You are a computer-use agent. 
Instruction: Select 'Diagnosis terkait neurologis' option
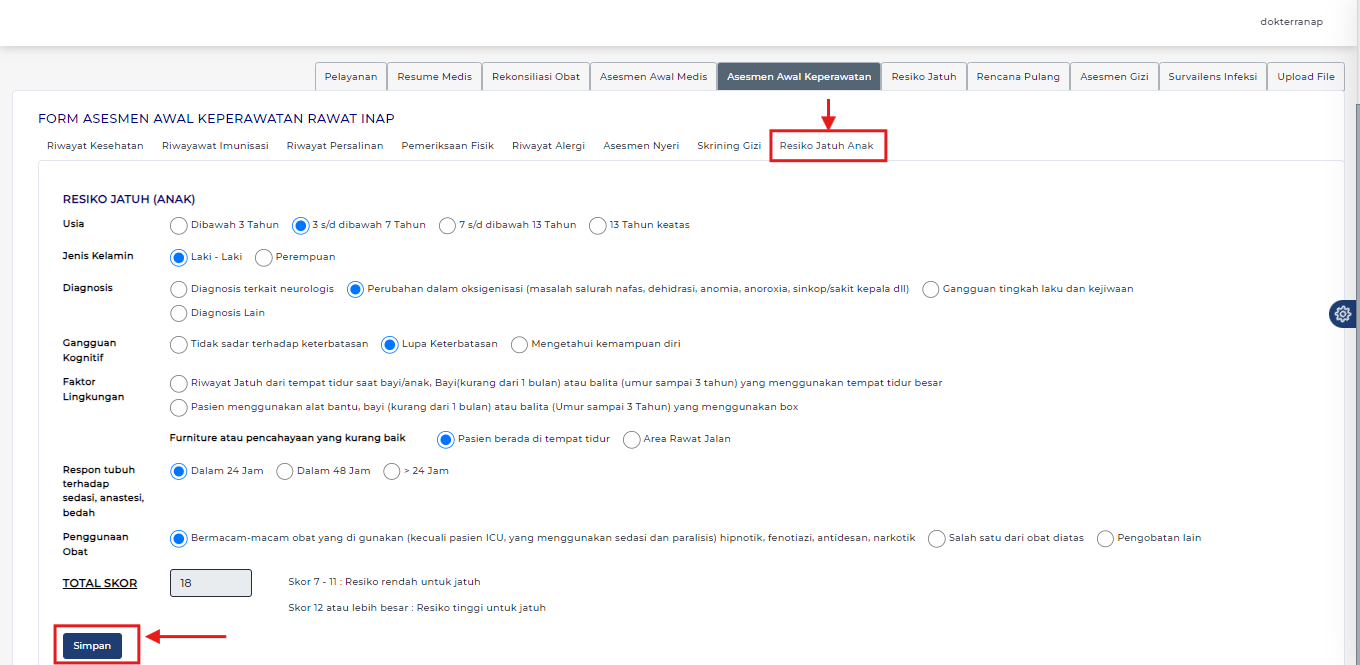click(179, 289)
